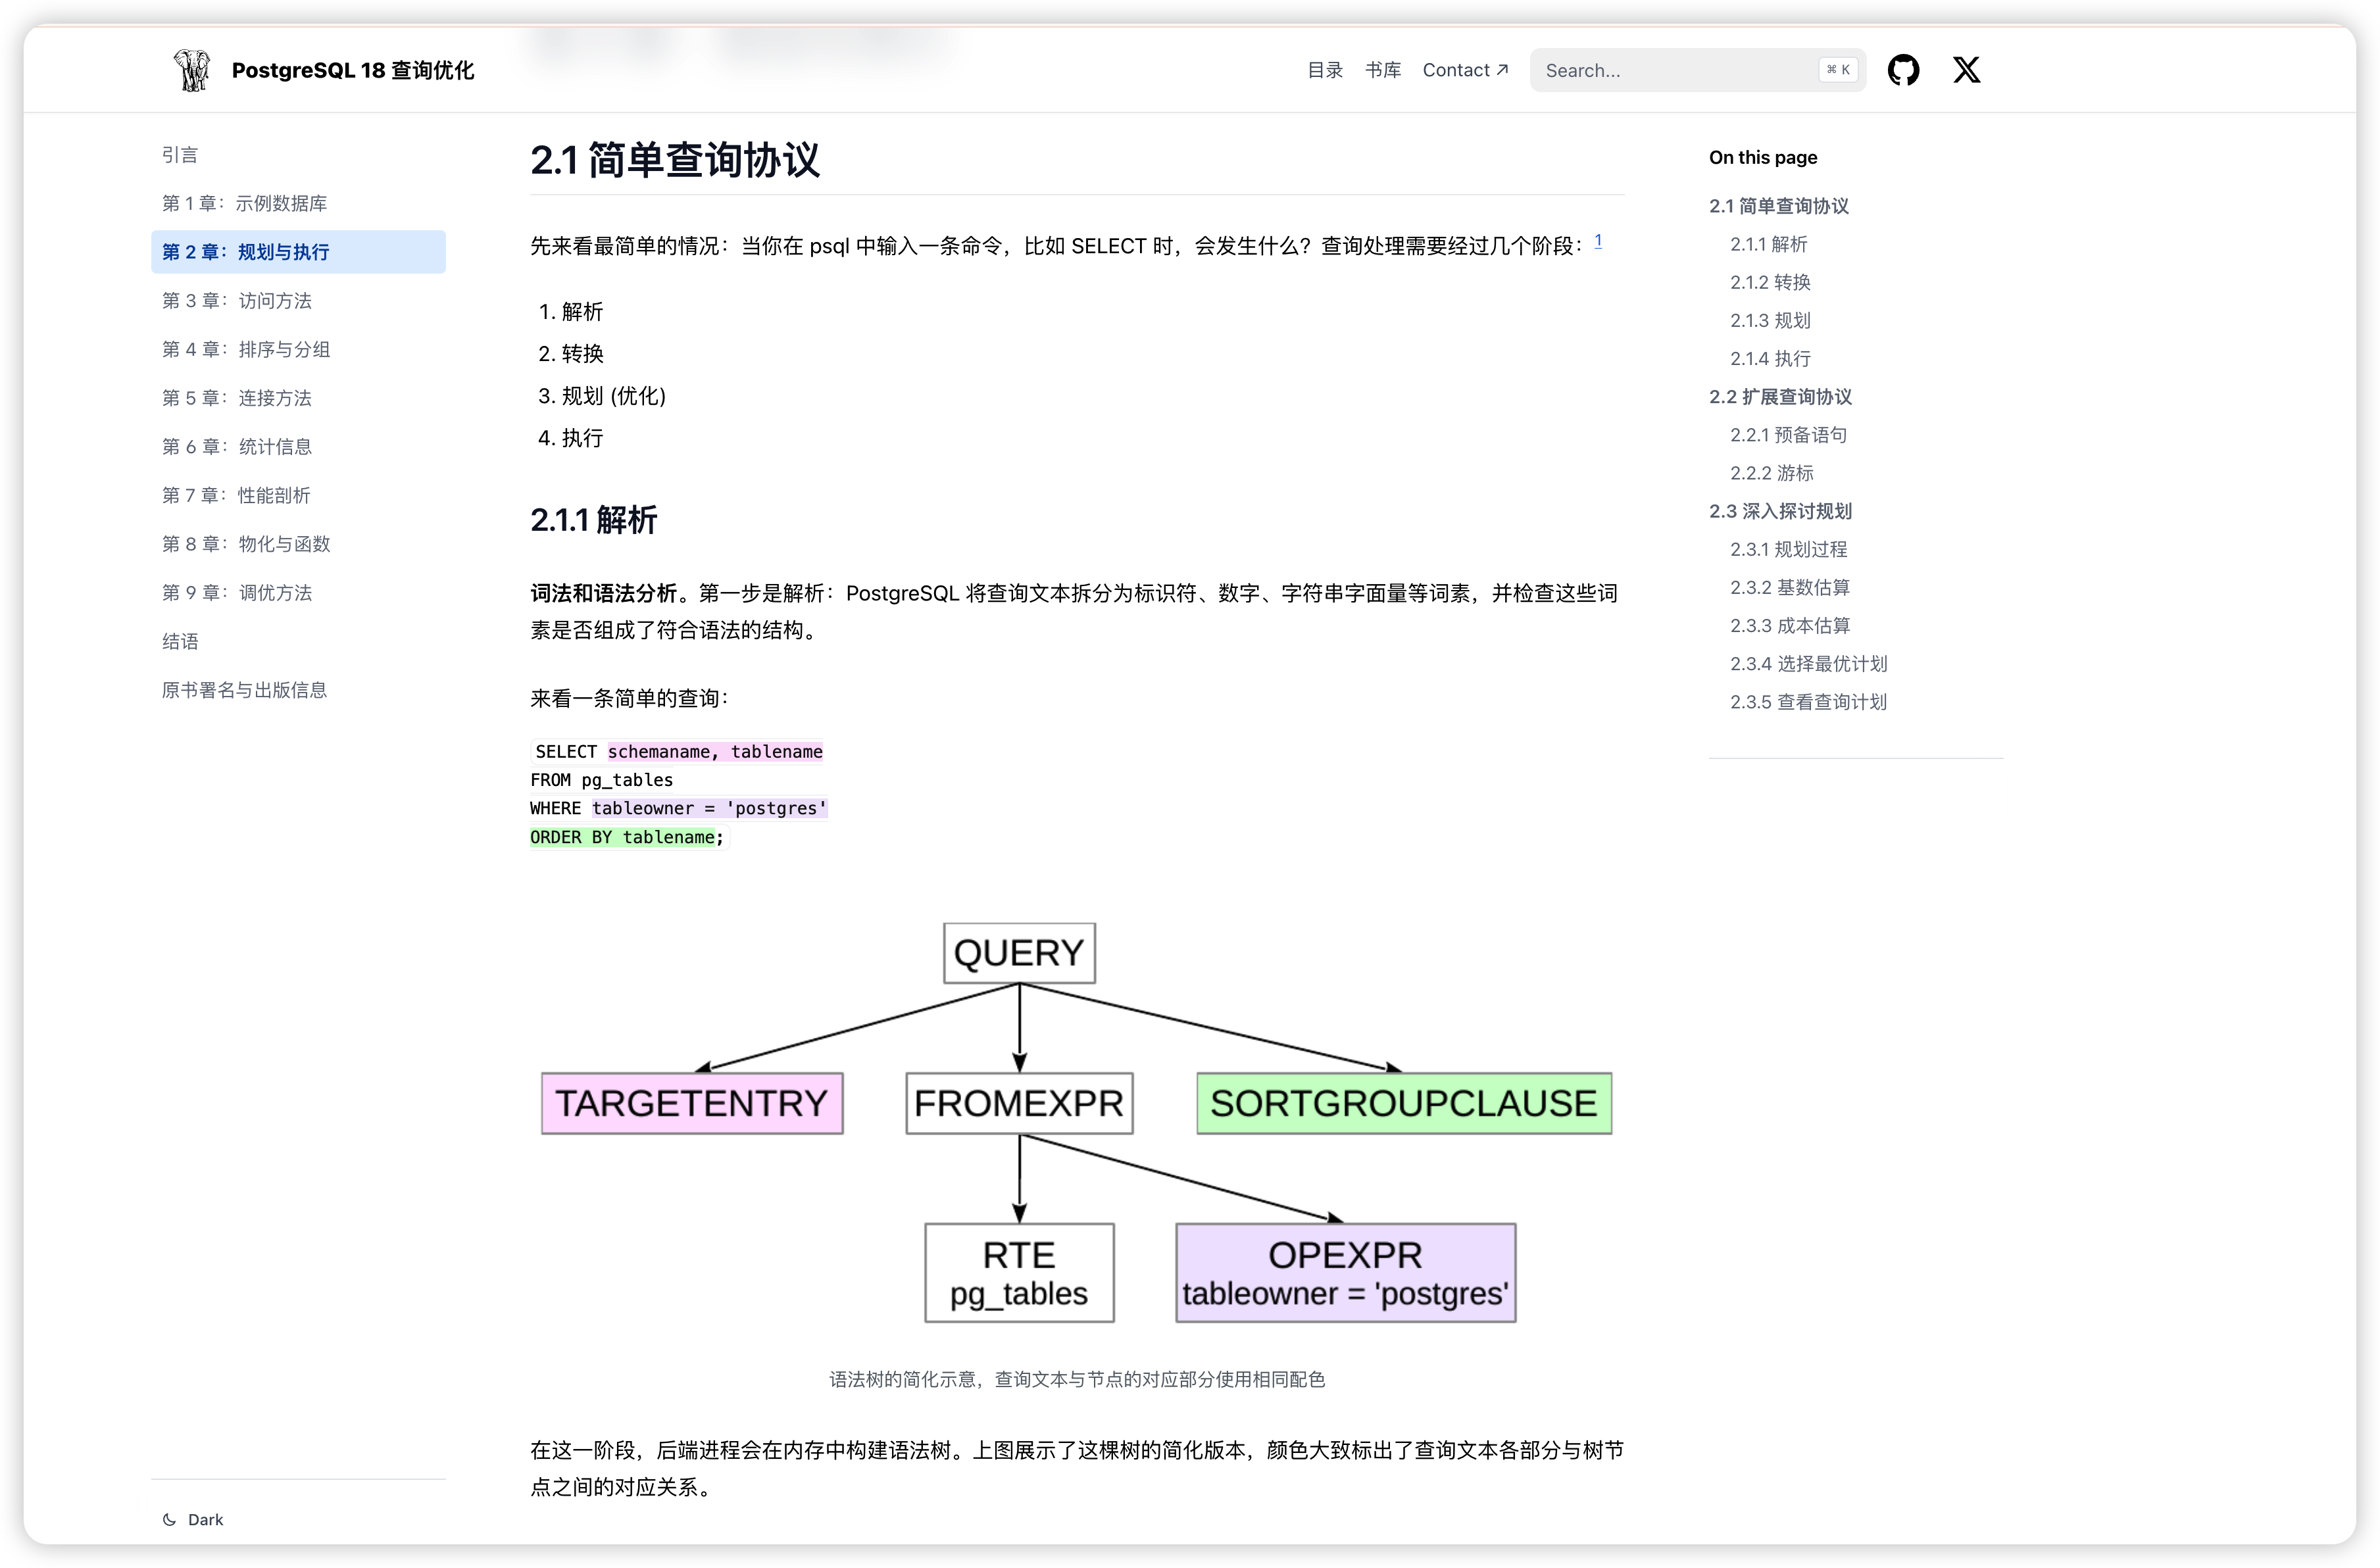This screenshot has width=2380, height=1568.
Task: Jump to 2.3.4 选择最优计划 in outline
Action: coord(1808,663)
